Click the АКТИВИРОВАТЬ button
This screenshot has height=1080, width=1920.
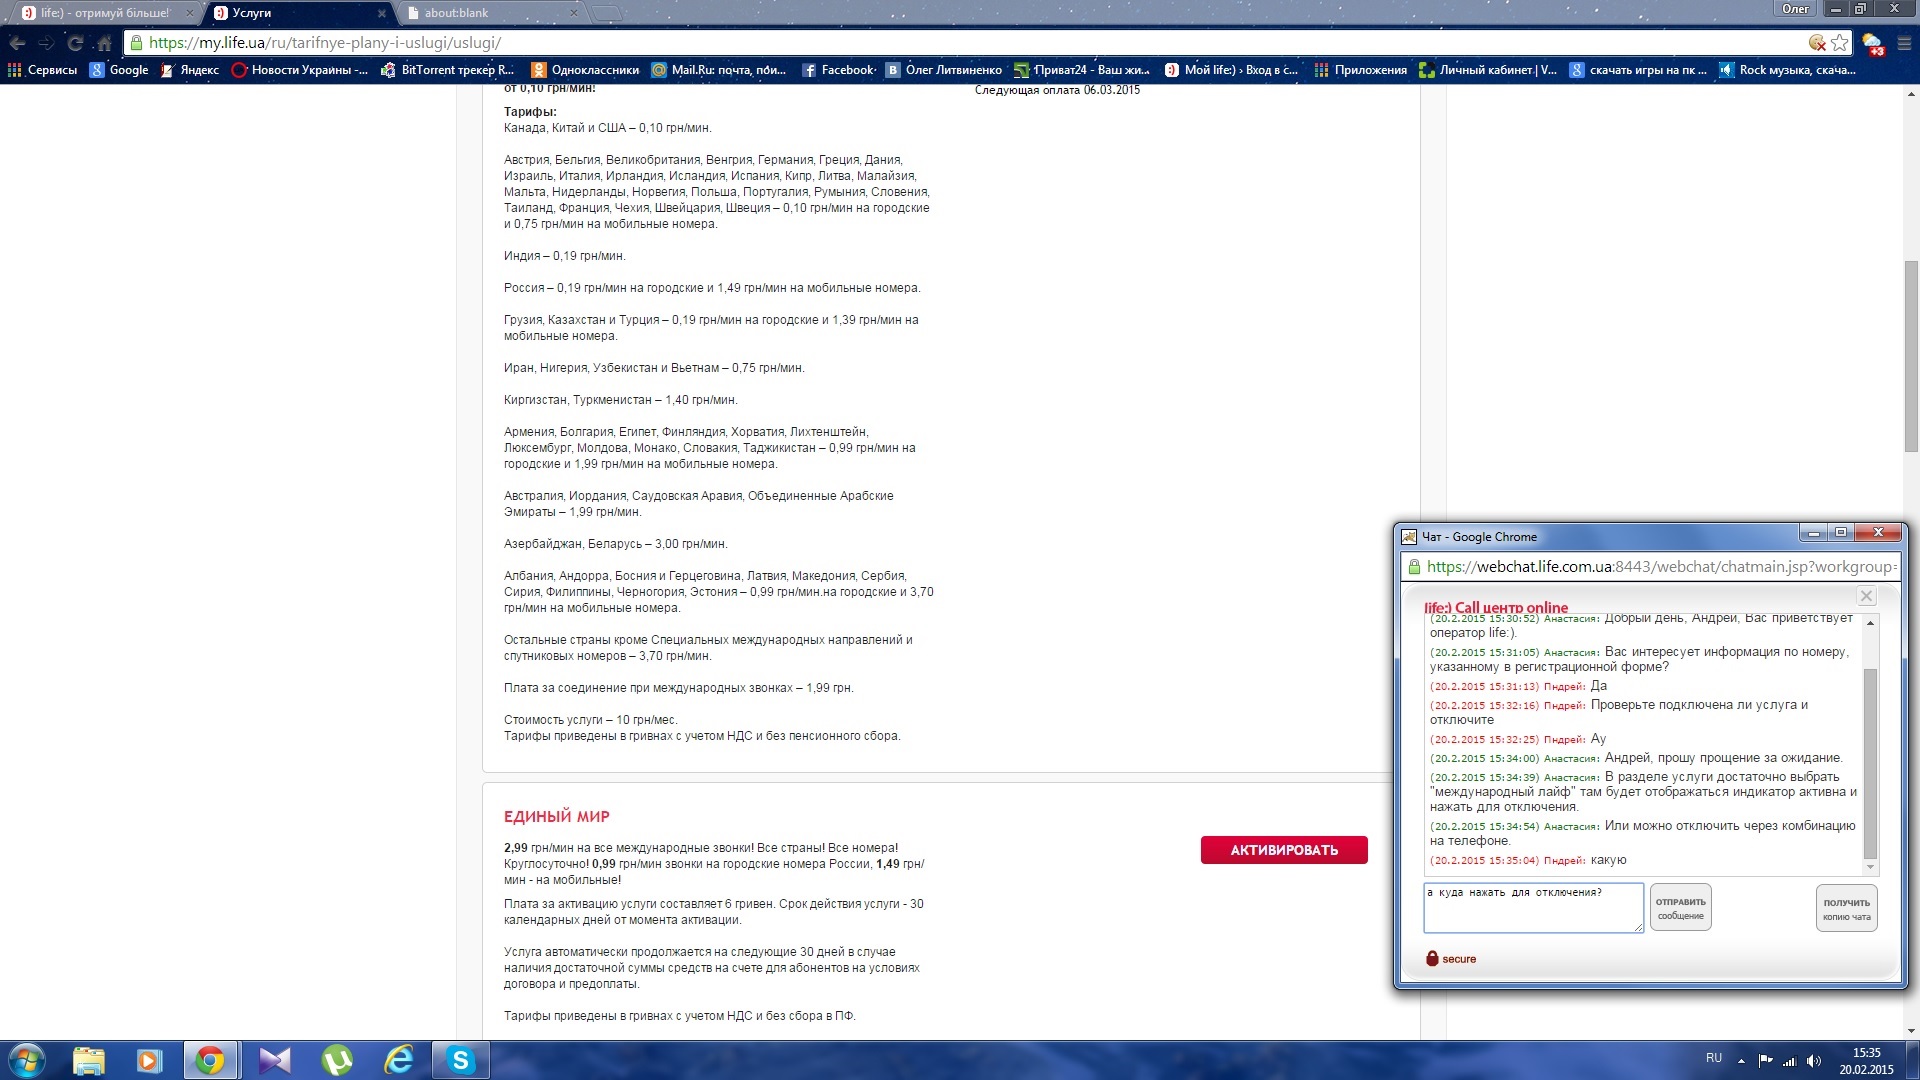tap(1283, 850)
